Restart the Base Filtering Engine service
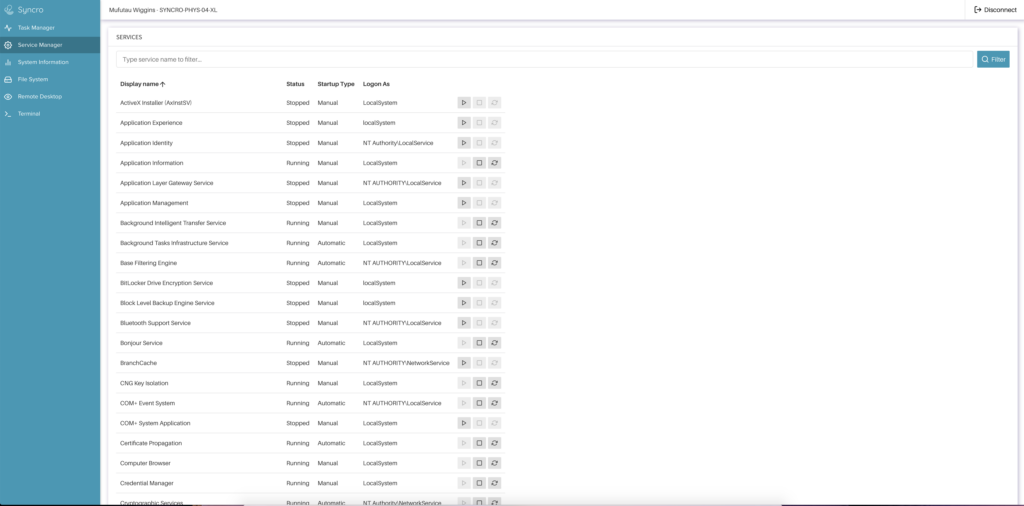Image resolution: width=1024 pixels, height=506 pixels. (494, 263)
